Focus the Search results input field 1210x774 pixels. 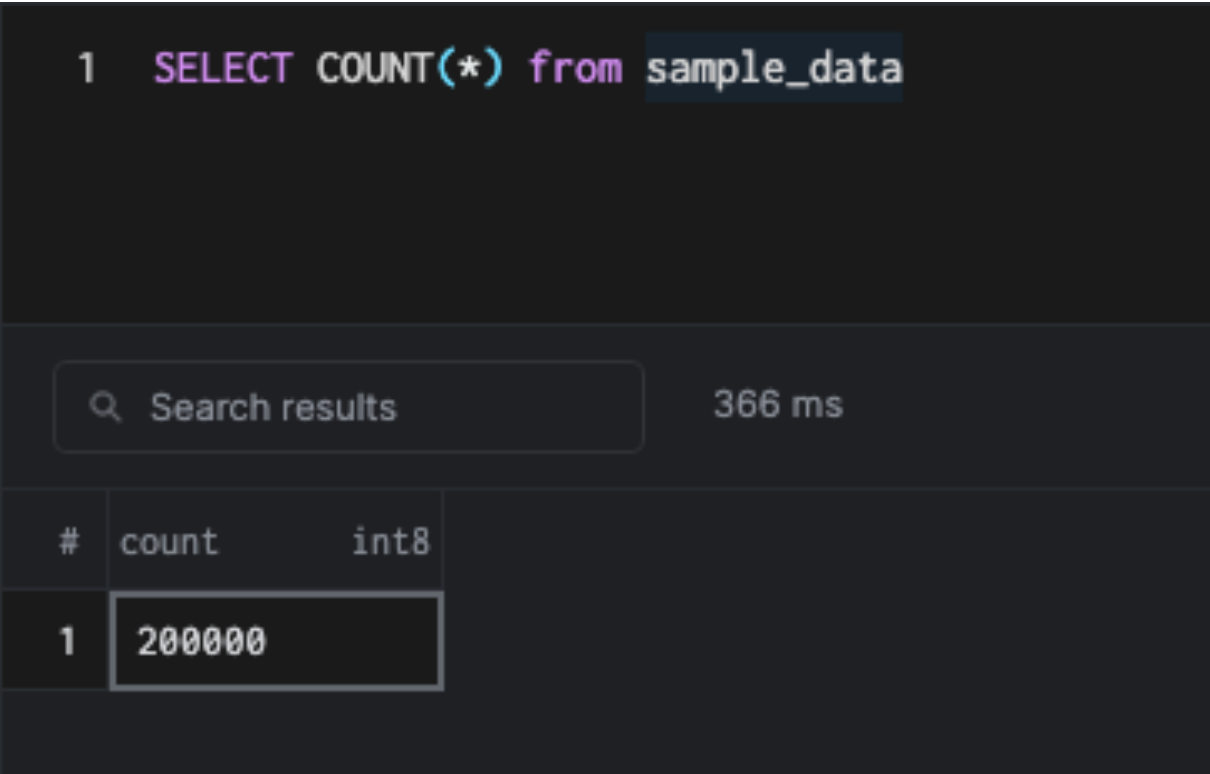click(380, 407)
